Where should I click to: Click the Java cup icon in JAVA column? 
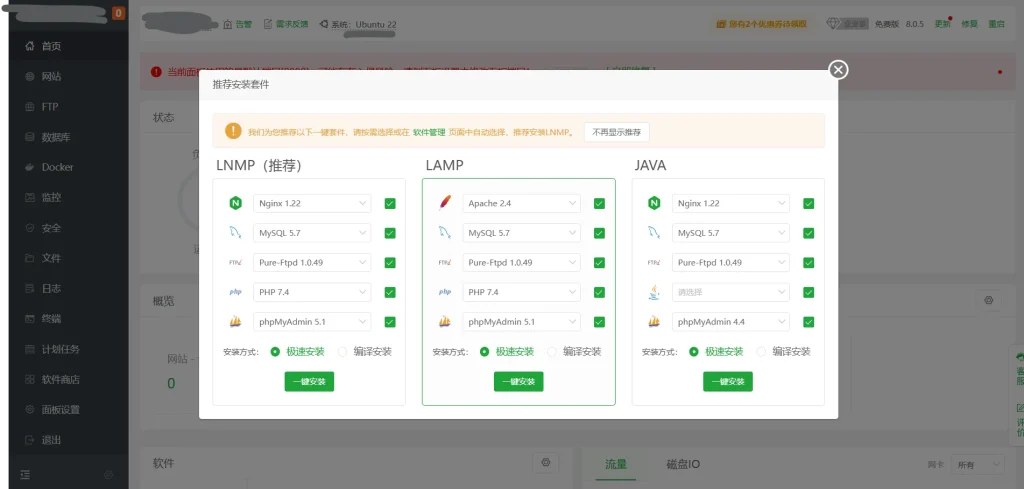[654, 292]
